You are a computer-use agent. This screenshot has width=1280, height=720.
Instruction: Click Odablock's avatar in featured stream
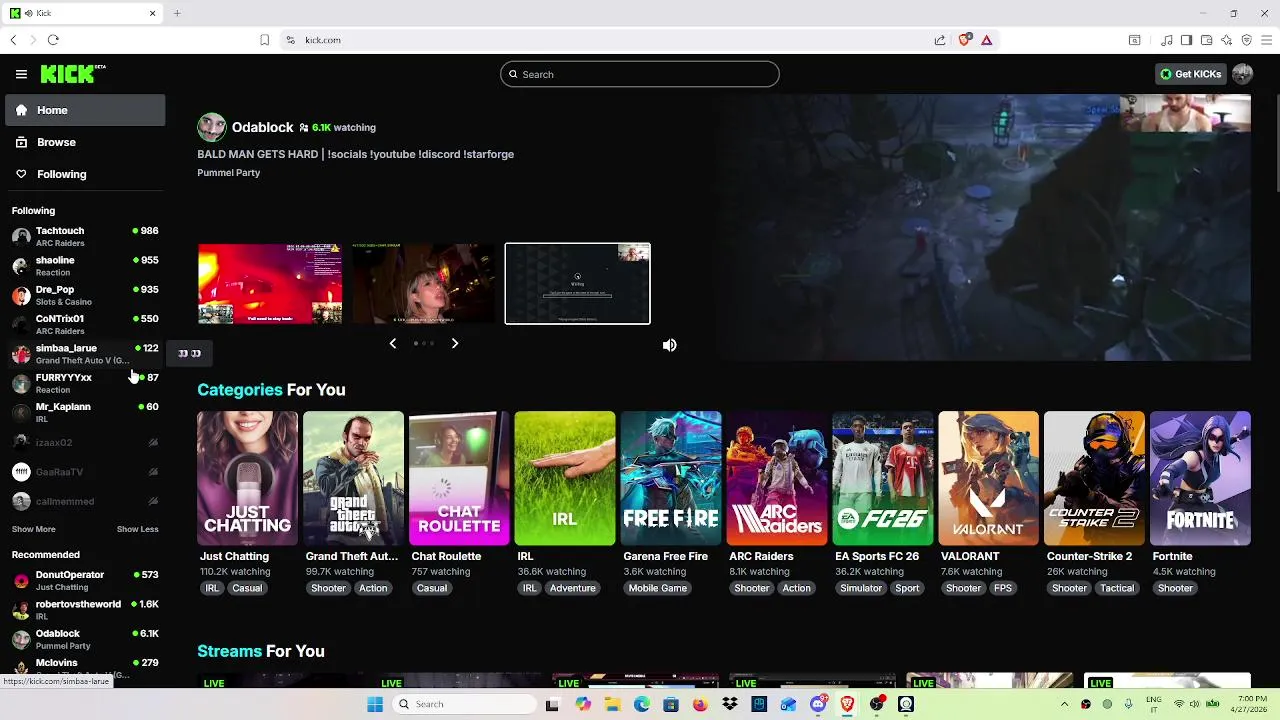tap(212, 127)
